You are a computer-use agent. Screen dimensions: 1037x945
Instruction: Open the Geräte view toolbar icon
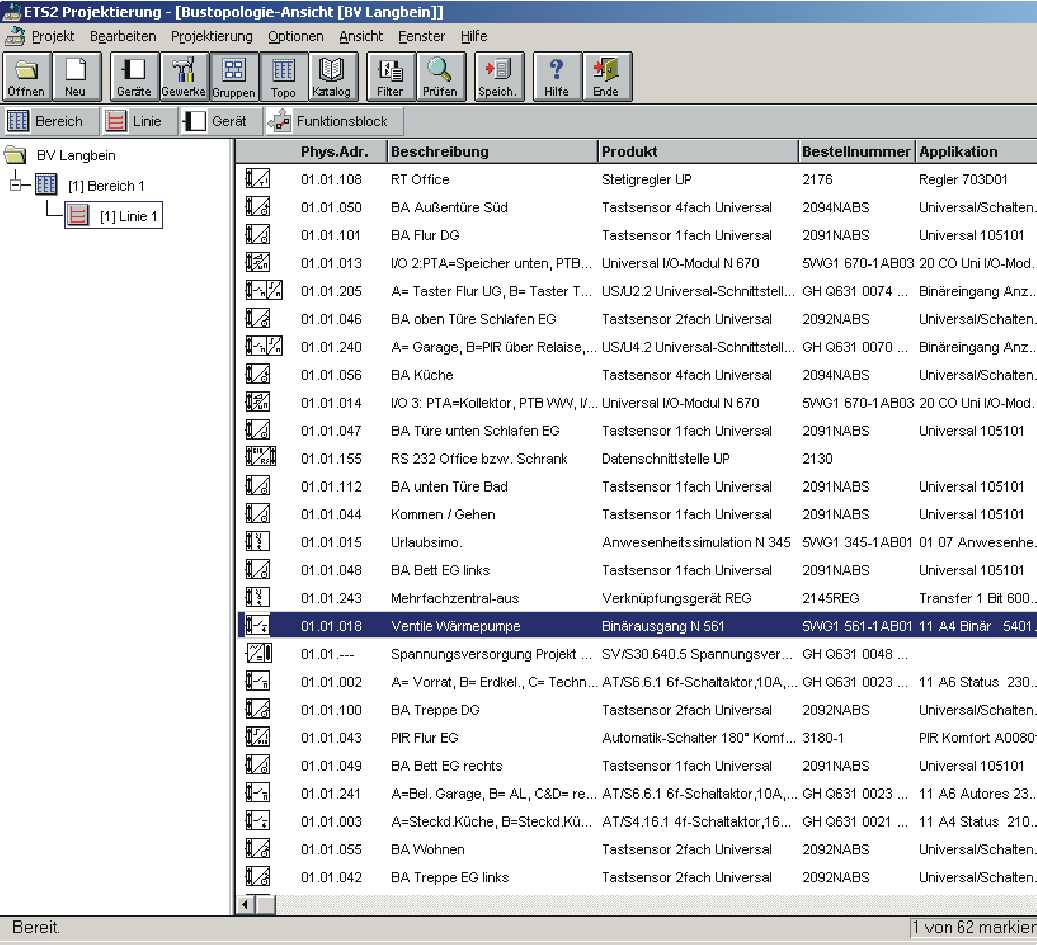point(134,77)
